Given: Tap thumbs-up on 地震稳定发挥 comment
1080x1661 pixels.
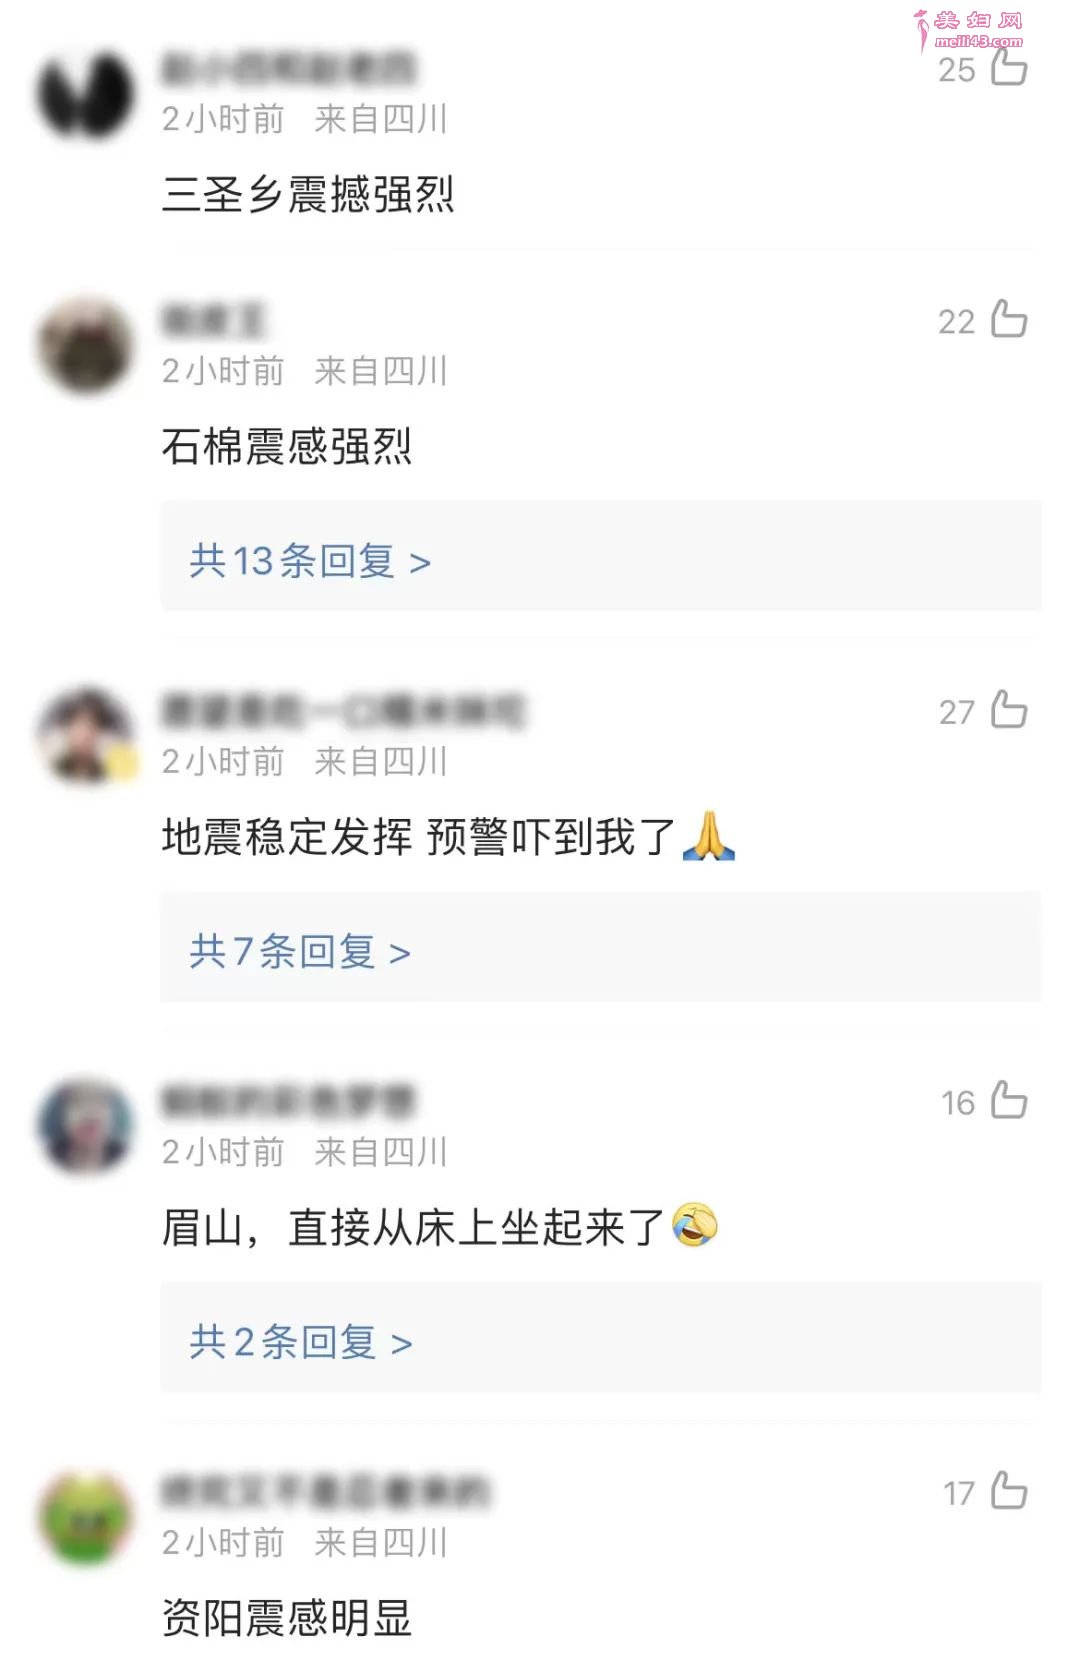Looking at the screenshot, I should (1009, 710).
